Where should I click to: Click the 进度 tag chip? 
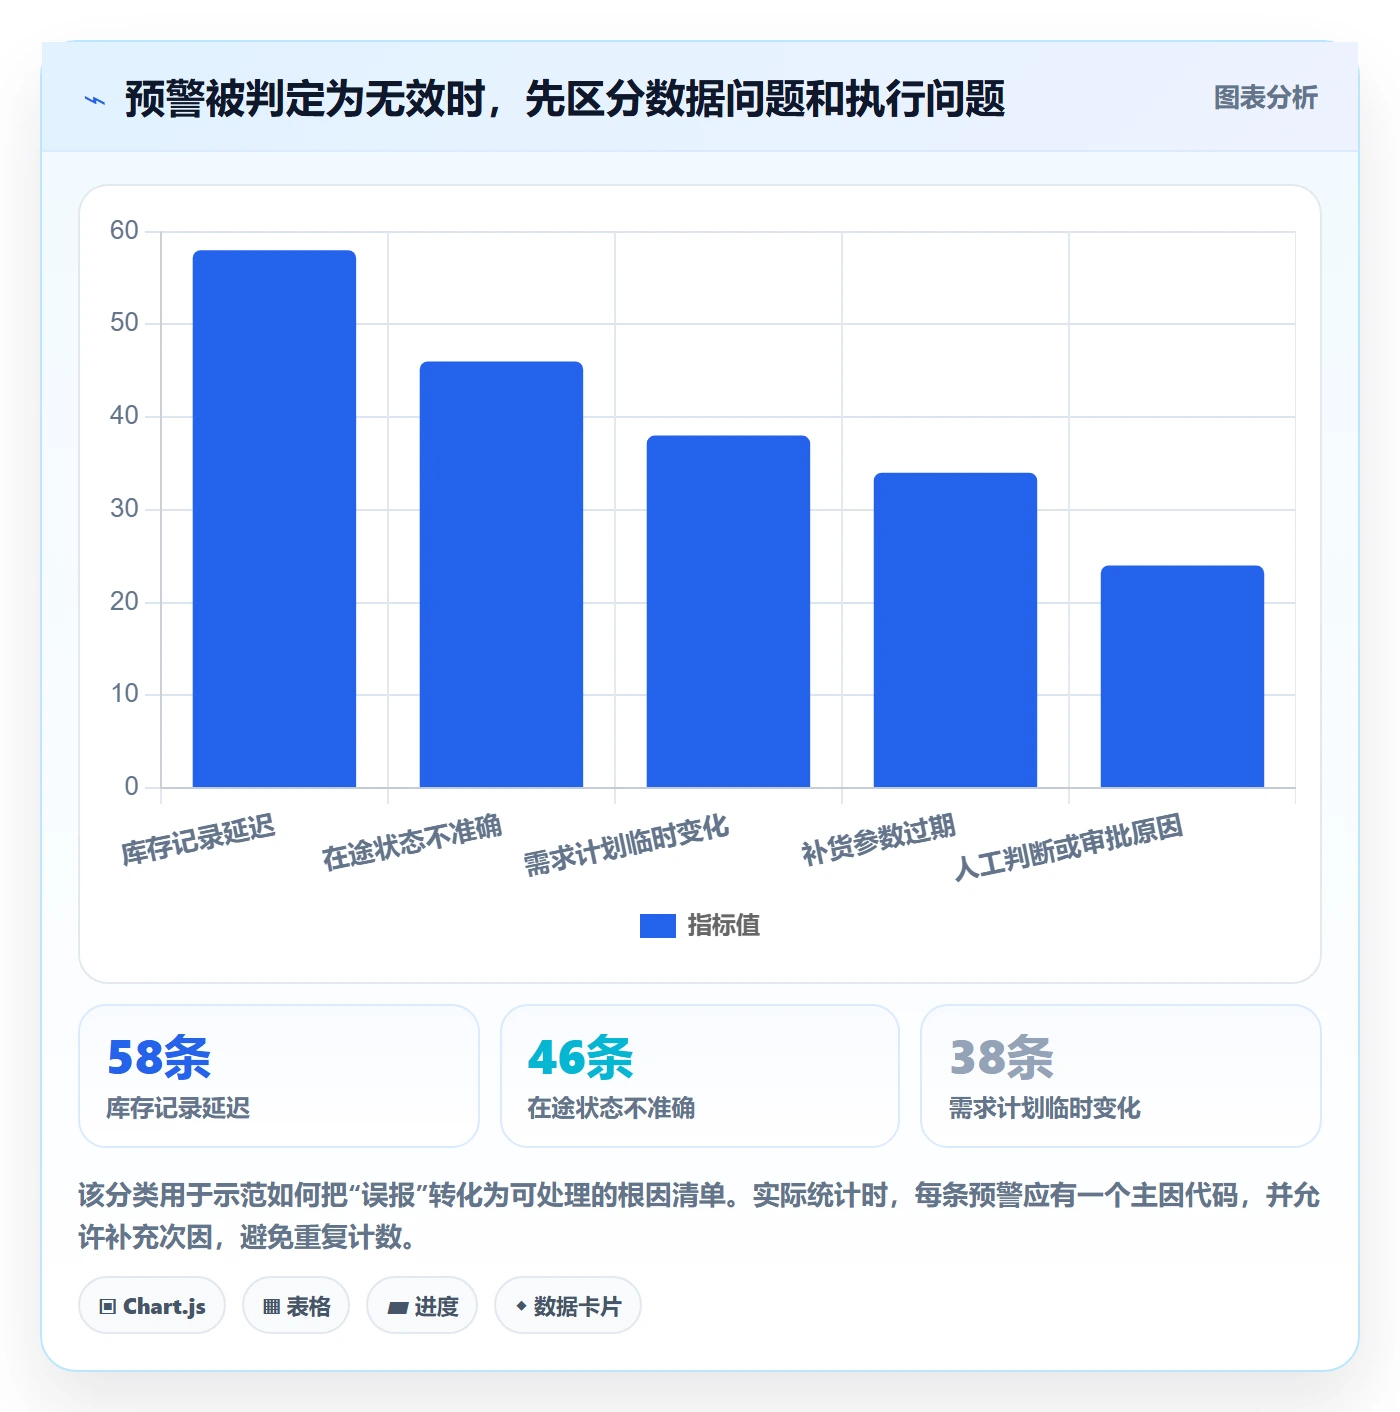422,1306
